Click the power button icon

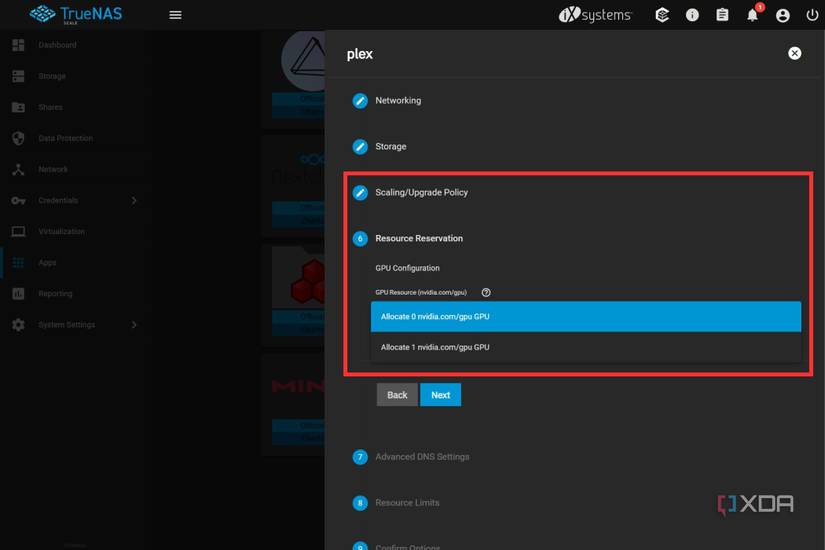coord(812,15)
